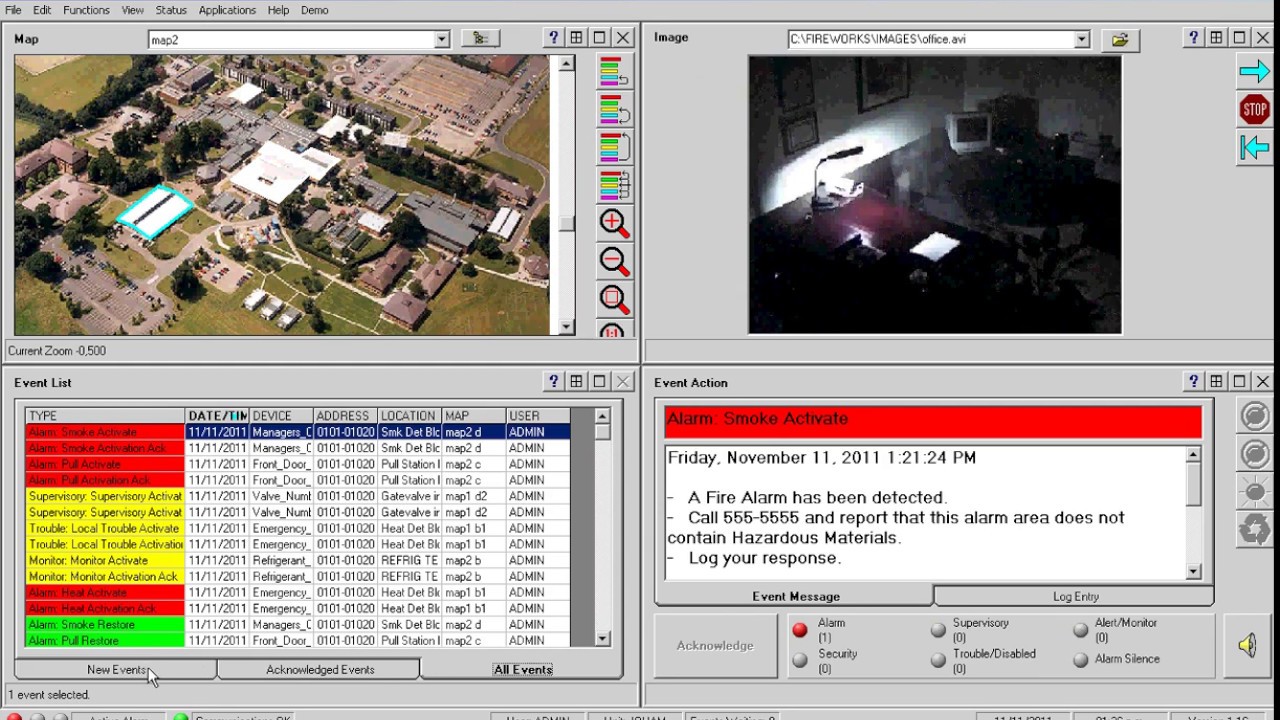Click the layer list icon with single return arrow
The image size is (1280, 720).
(x=614, y=72)
